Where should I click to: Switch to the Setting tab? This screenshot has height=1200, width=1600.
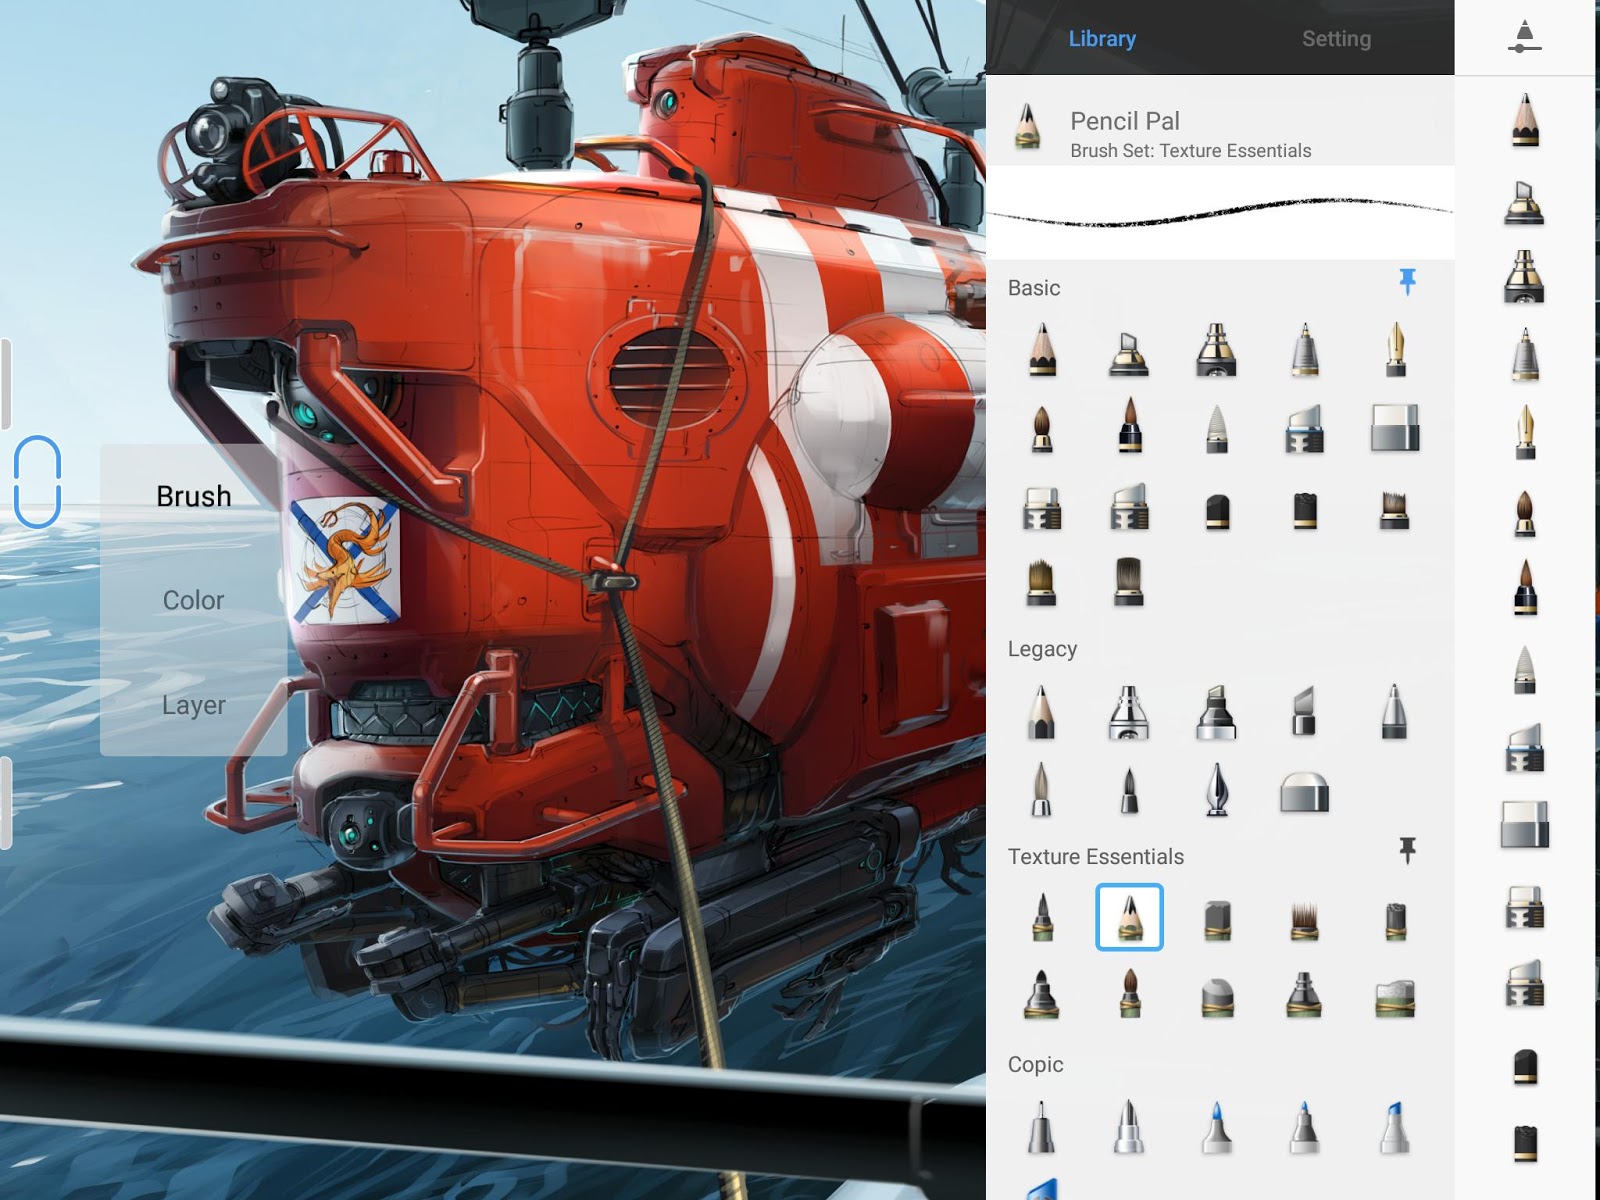point(1337,38)
